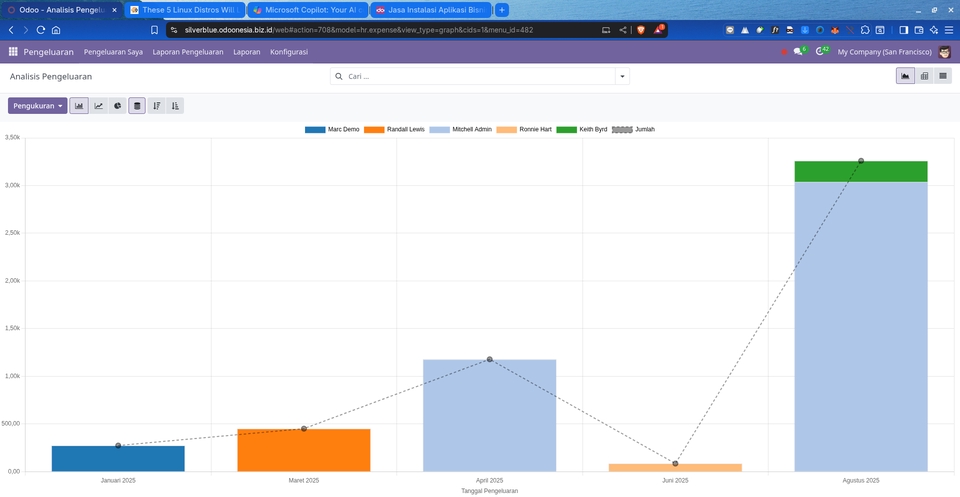Open the Pengukuran measures dropdown
This screenshot has height=497, width=960.
38,105
